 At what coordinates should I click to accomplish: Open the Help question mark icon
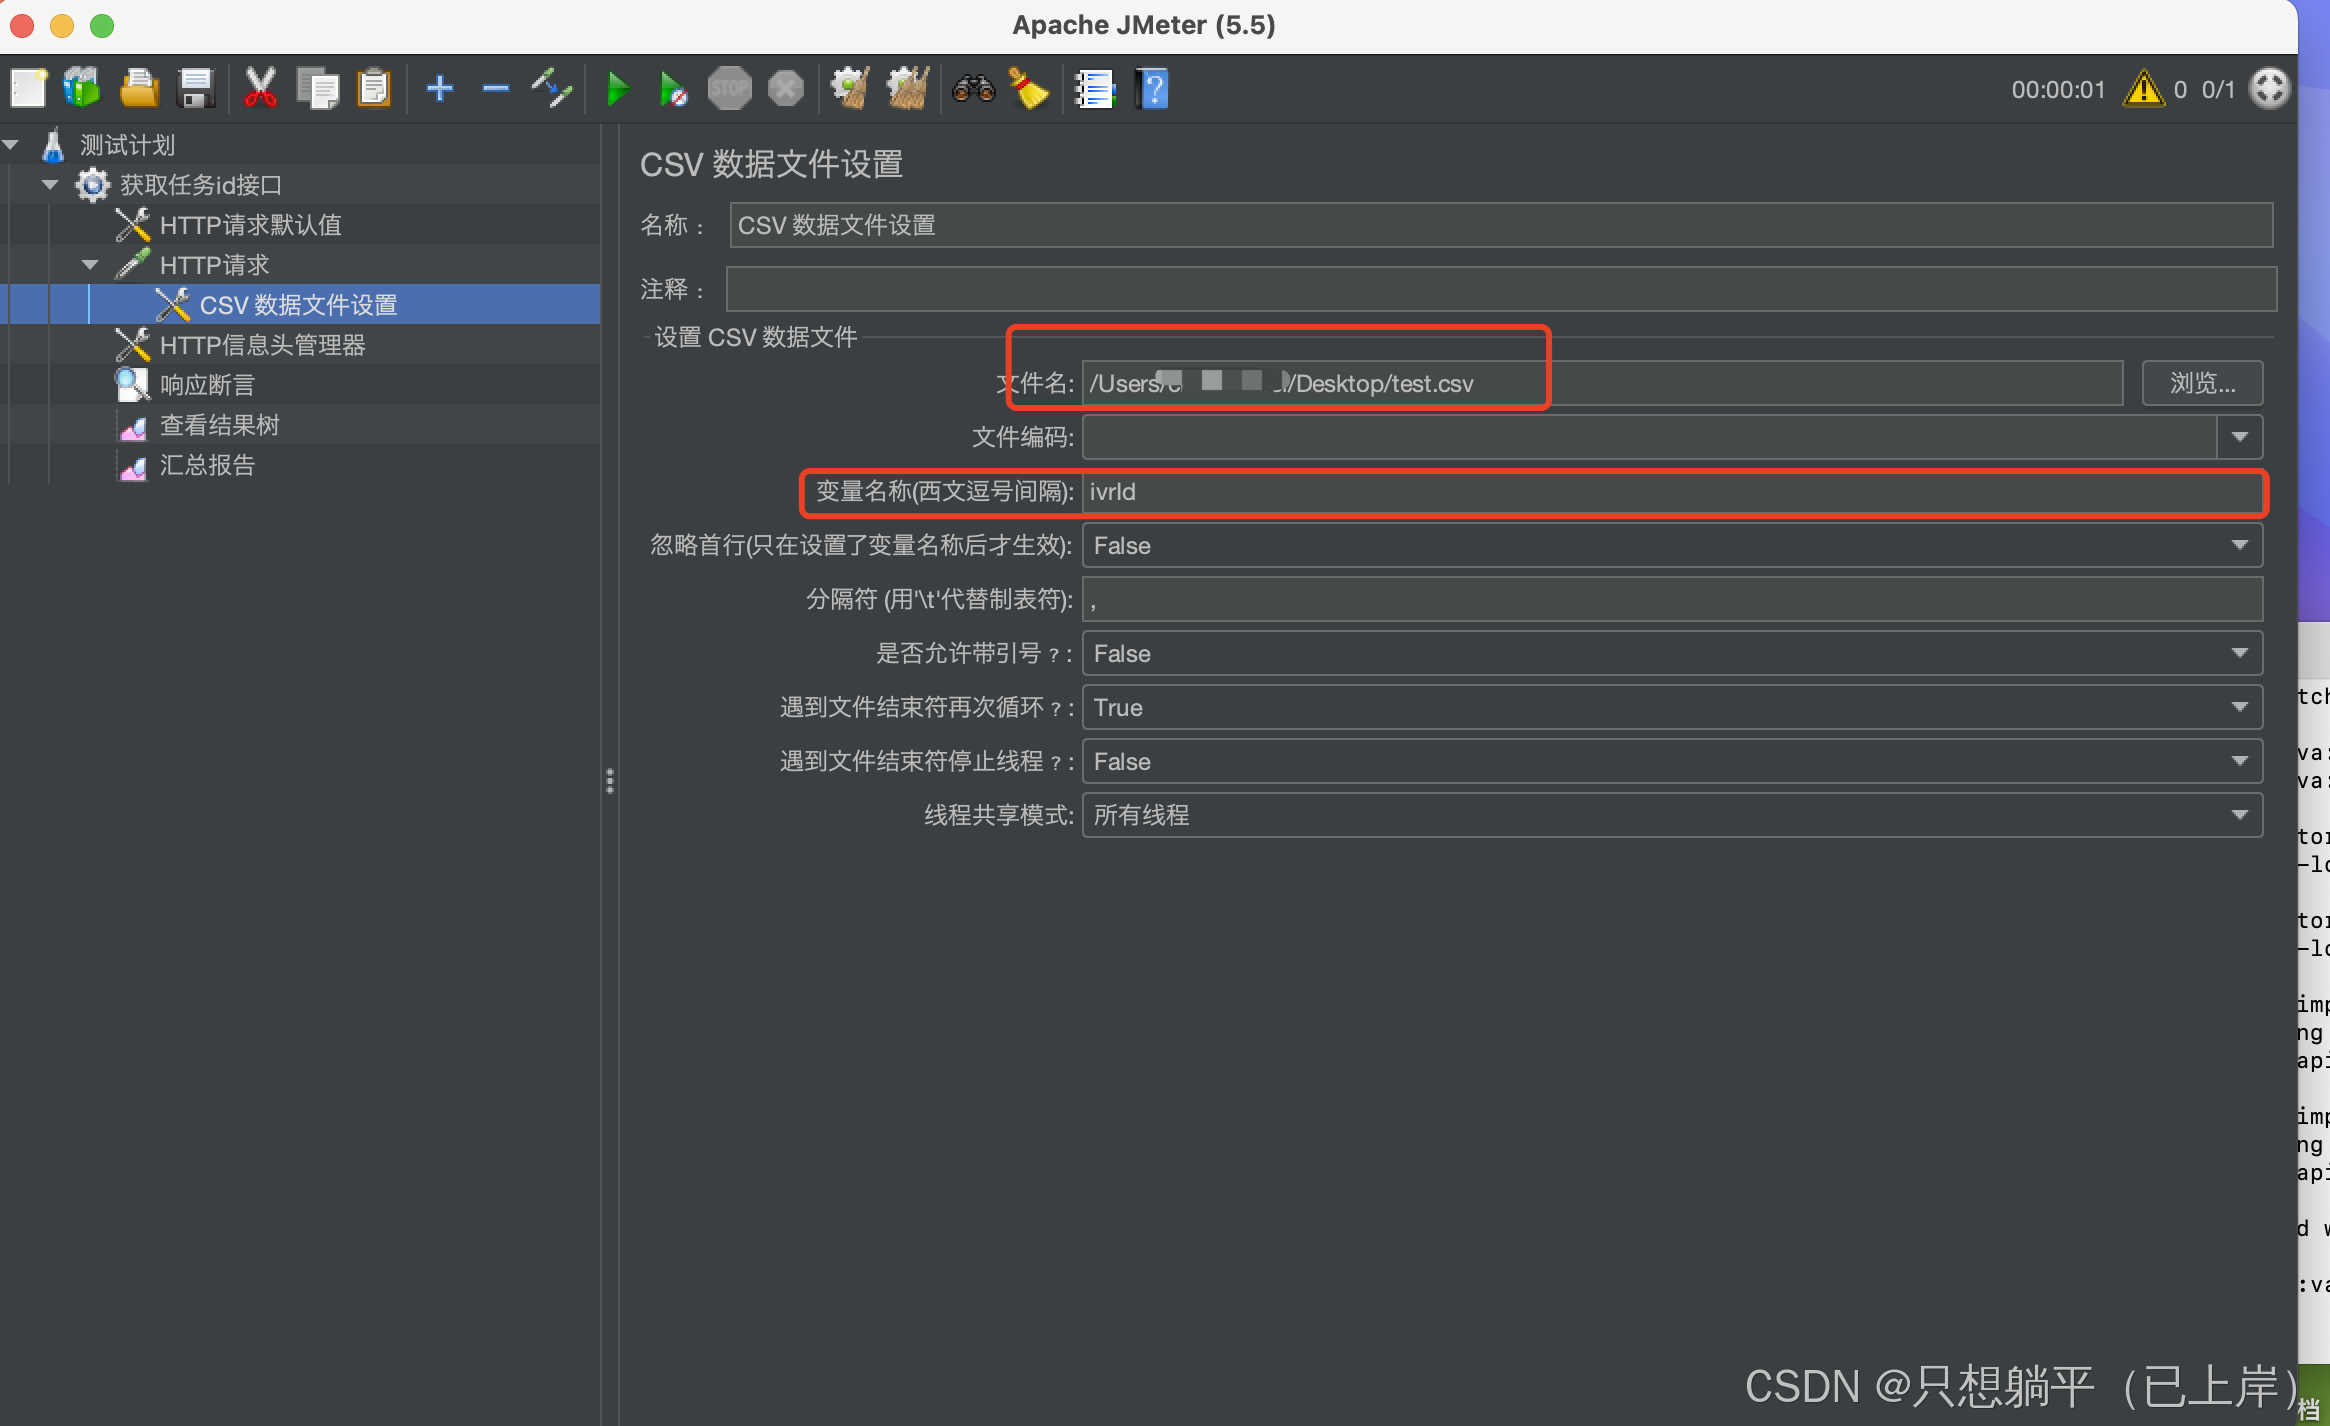[1153, 90]
